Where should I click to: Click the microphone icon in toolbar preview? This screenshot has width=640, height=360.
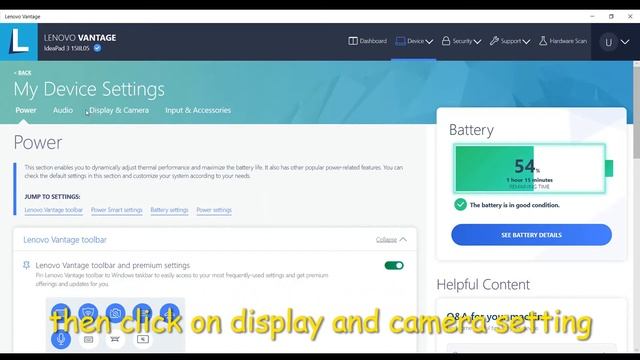pos(61,339)
